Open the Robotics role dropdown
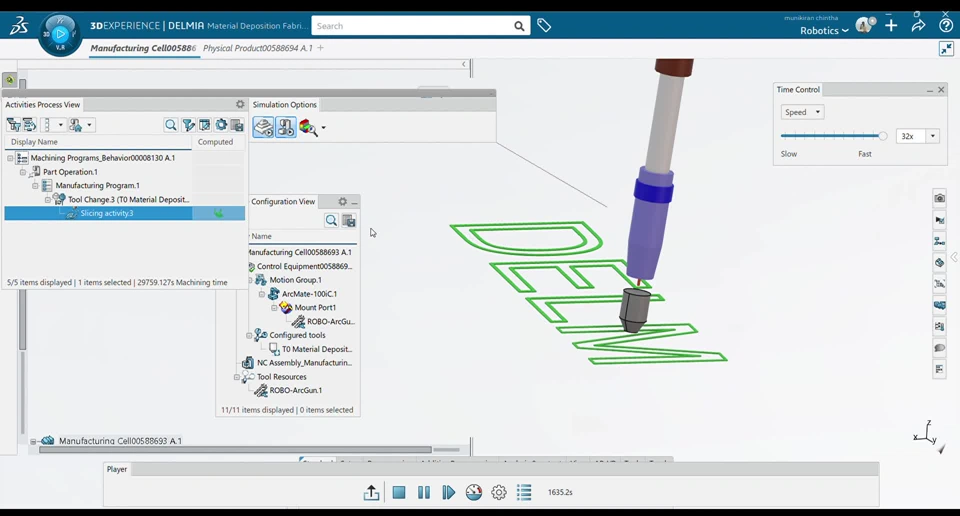 coord(824,31)
